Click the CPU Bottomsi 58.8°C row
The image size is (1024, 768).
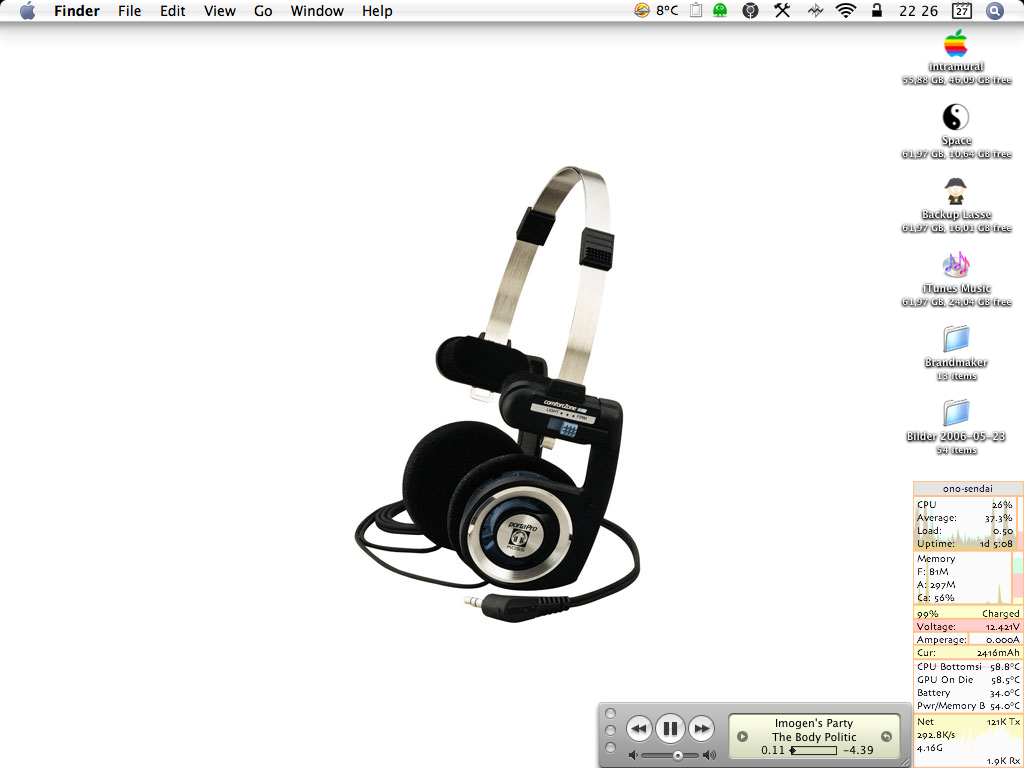click(968, 667)
